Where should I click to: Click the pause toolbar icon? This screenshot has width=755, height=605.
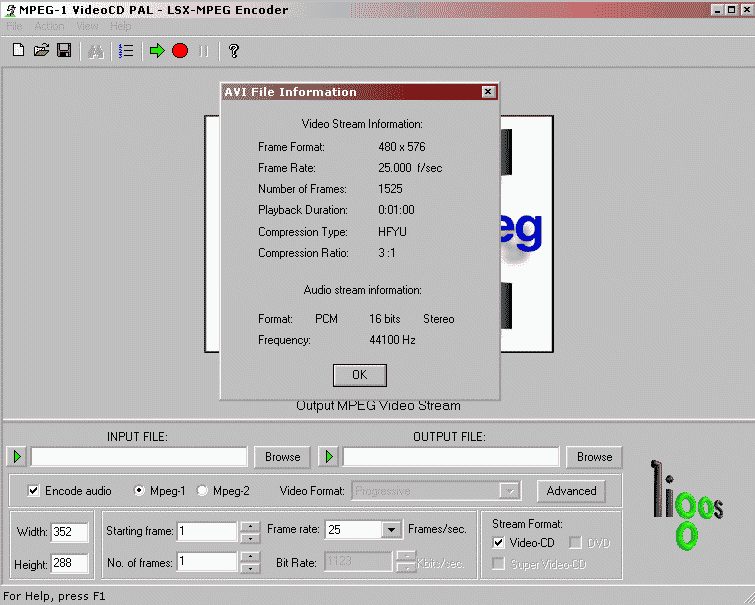(x=204, y=51)
